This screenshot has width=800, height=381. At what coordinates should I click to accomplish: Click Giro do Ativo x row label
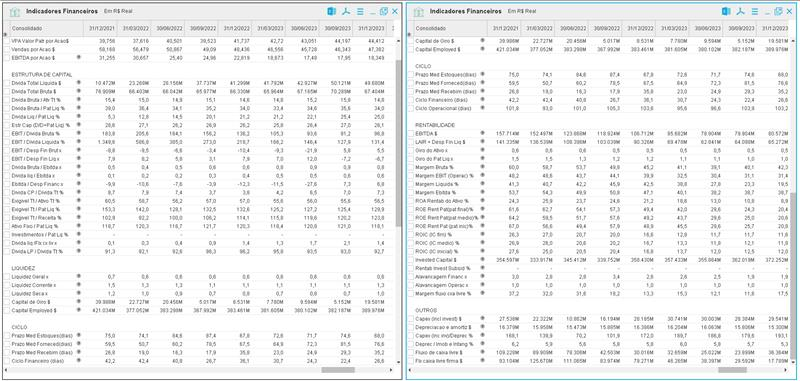coord(432,150)
